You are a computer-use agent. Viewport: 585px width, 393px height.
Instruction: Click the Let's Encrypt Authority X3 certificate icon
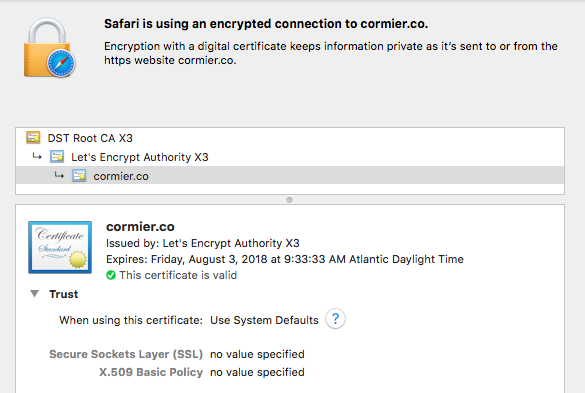click(x=57, y=157)
